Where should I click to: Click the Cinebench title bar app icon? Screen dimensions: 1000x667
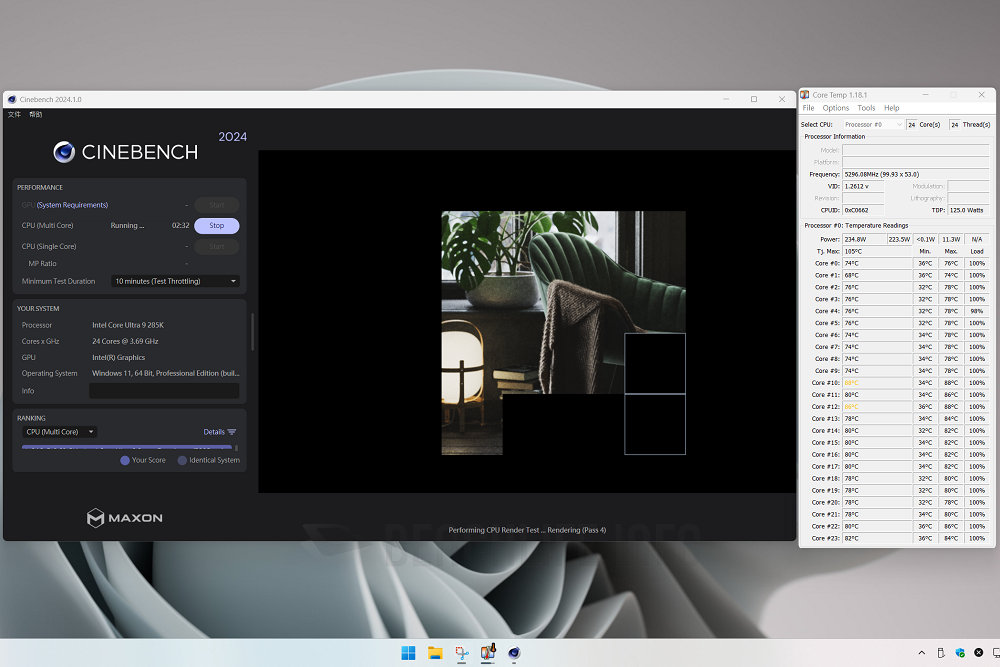[11, 99]
